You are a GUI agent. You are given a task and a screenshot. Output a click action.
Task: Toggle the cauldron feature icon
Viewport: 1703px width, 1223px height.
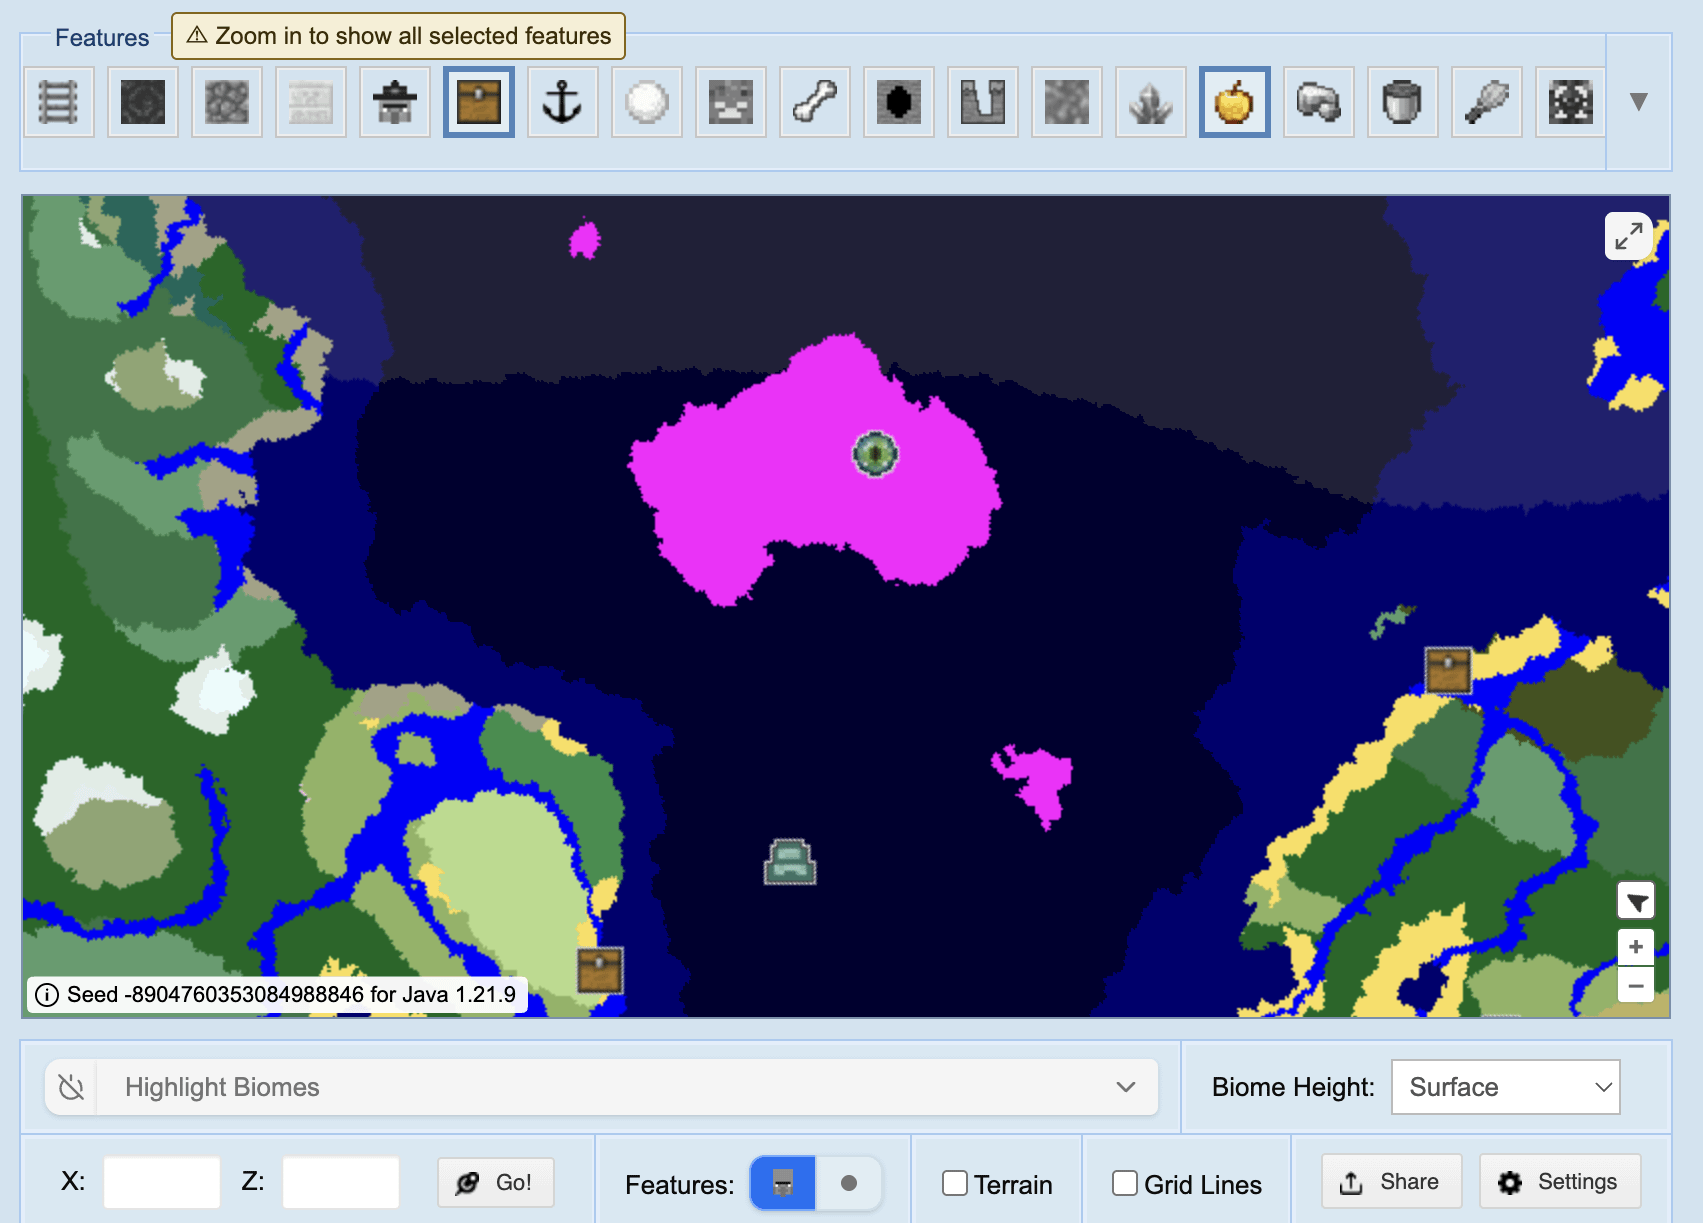[x=1402, y=102]
